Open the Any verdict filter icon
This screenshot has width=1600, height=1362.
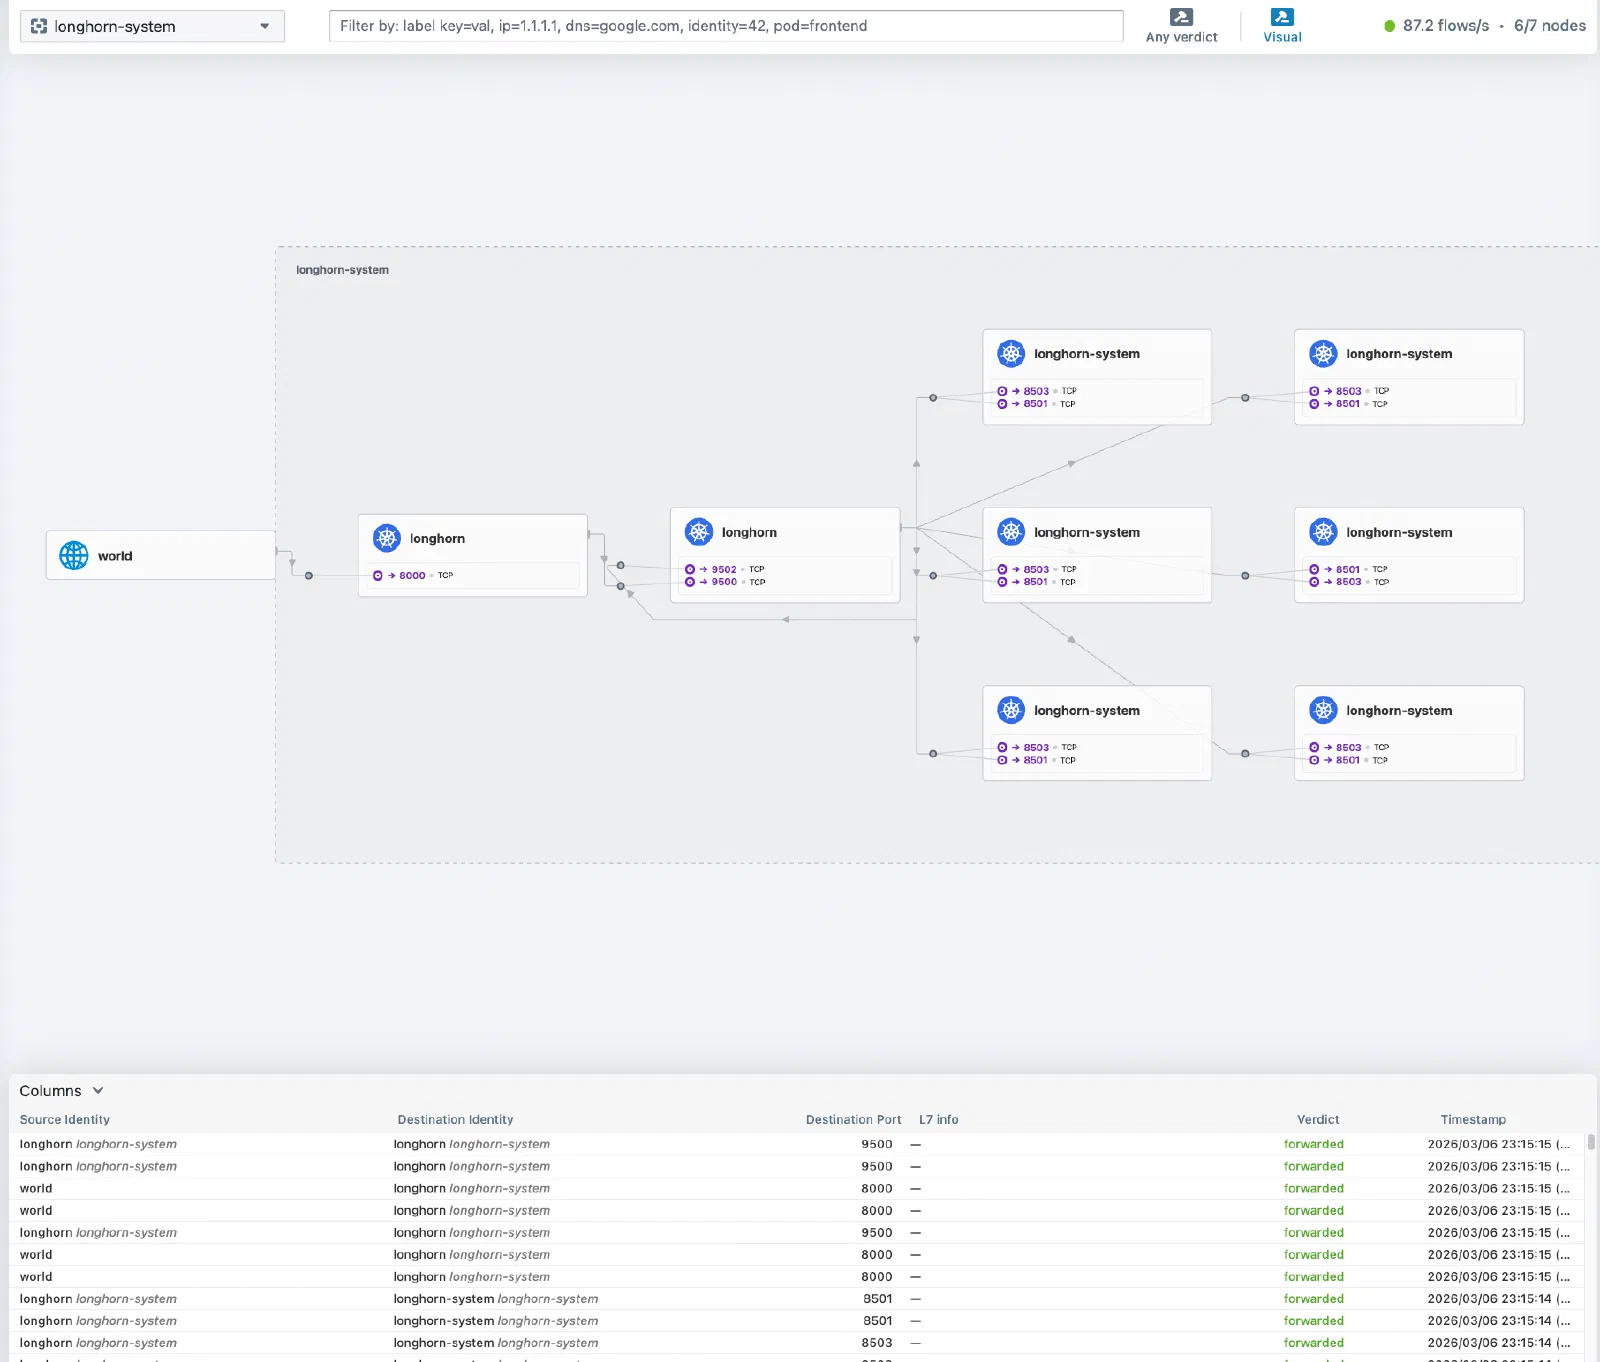(1181, 17)
